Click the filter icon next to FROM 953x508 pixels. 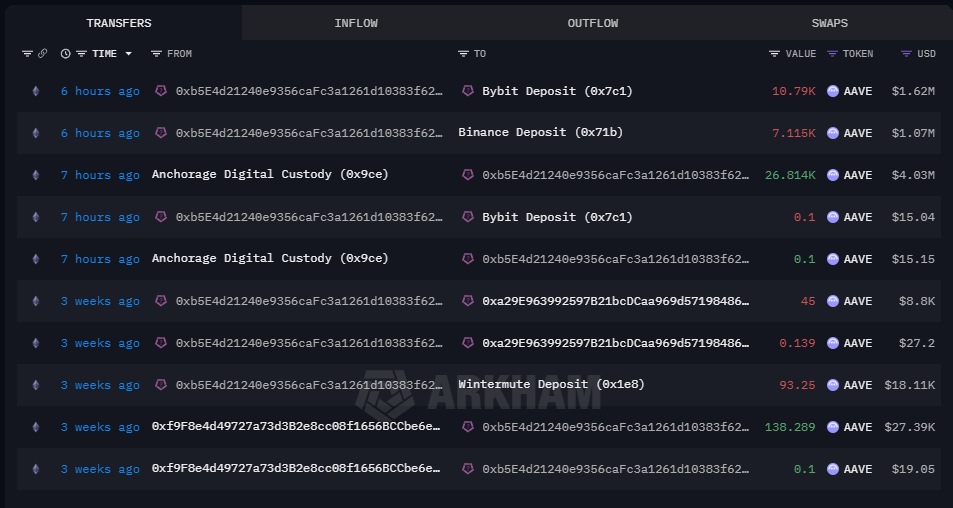coord(156,54)
